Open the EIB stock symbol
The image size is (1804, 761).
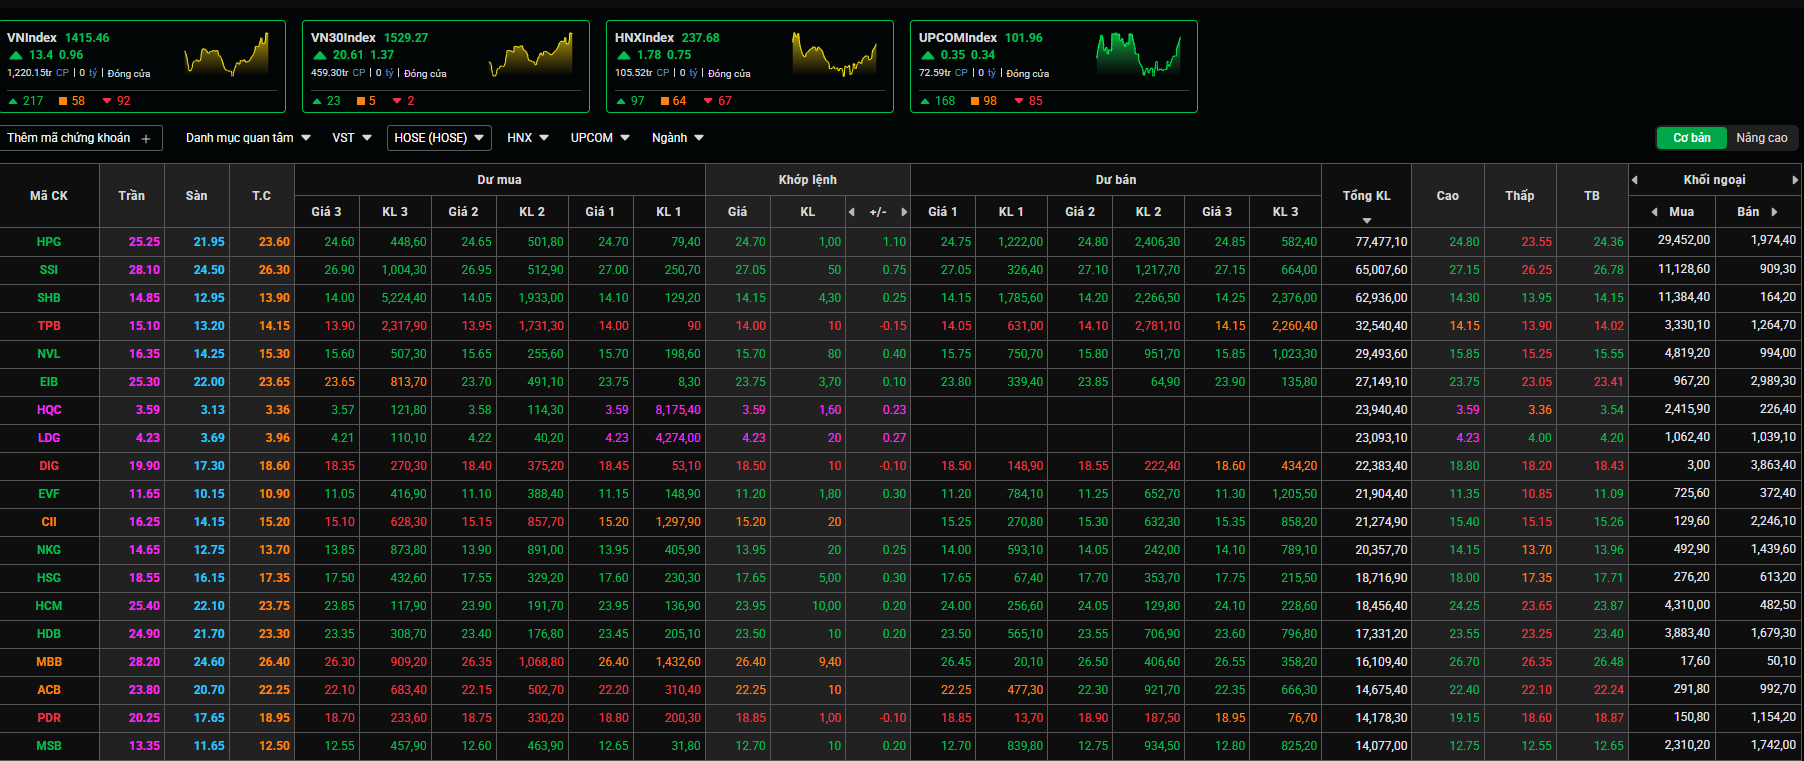tap(49, 382)
